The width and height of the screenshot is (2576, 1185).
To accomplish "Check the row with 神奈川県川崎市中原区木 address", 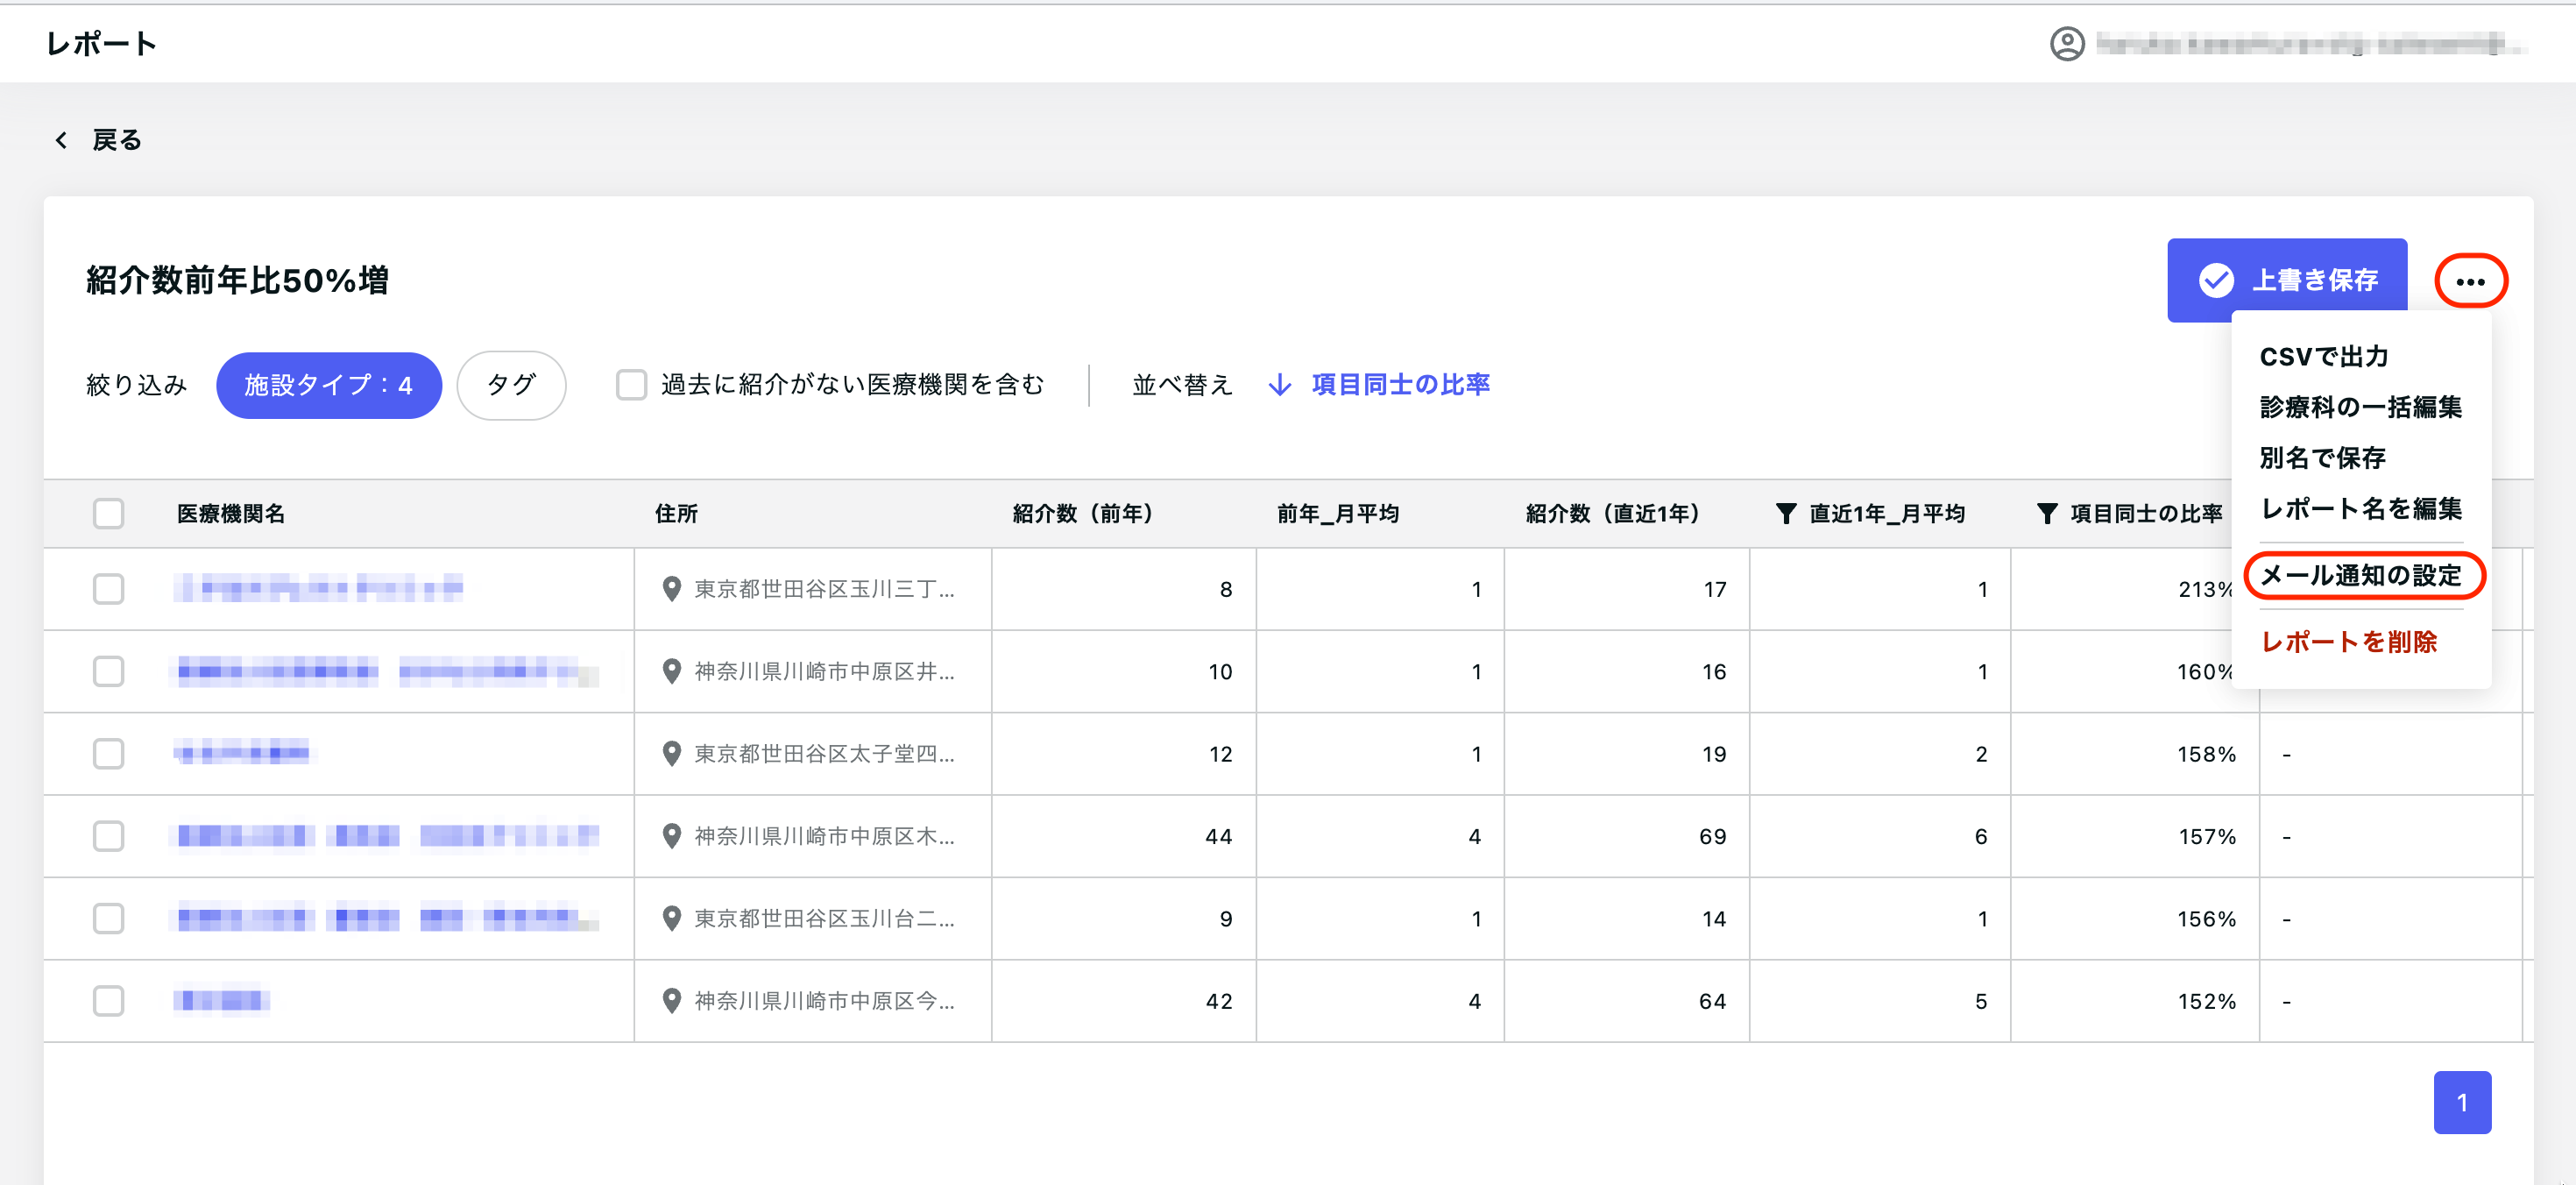I will (108, 836).
